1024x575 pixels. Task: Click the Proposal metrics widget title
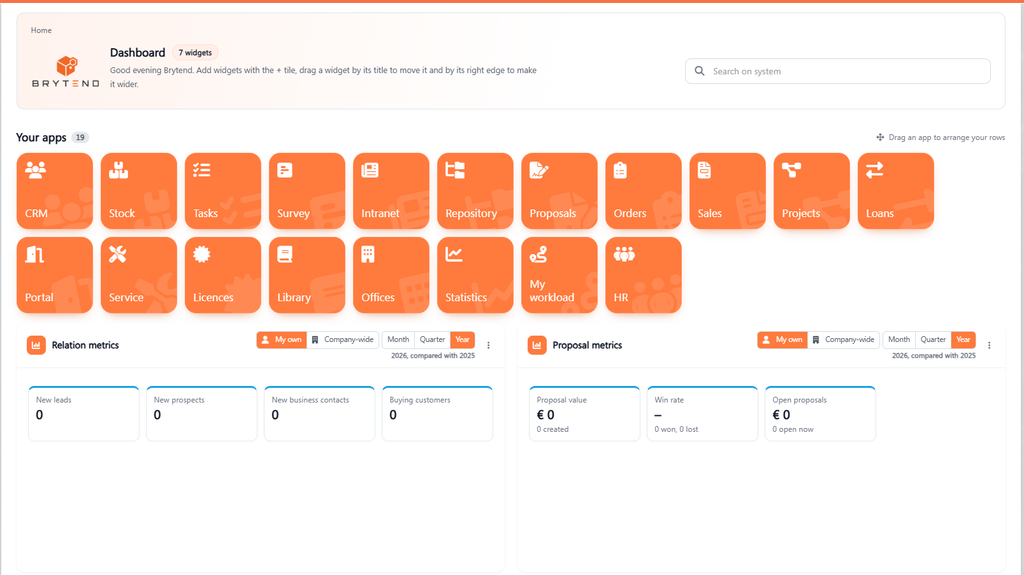tap(587, 345)
